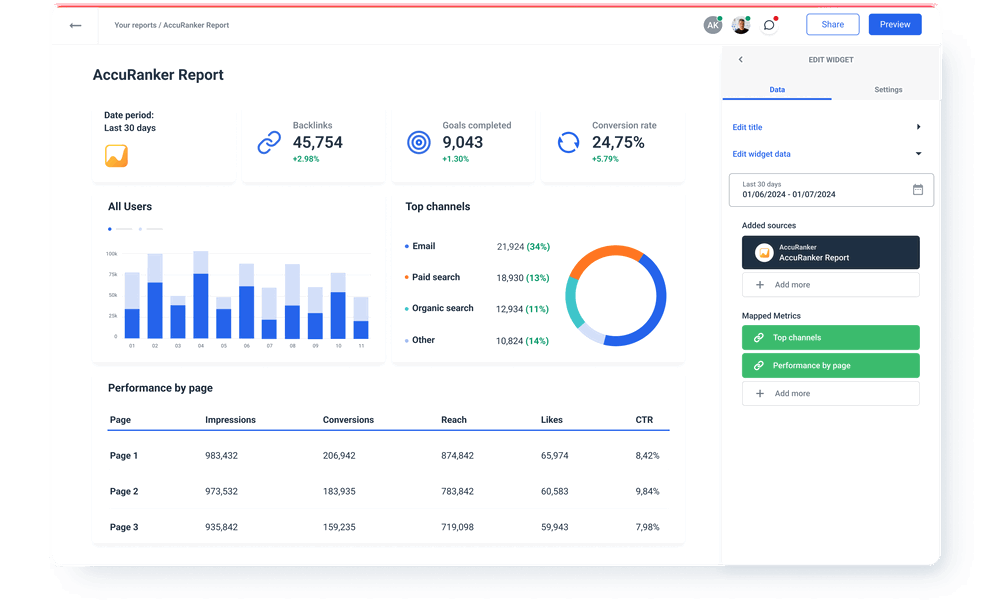Click the AK avatar initials icon

pos(713,24)
